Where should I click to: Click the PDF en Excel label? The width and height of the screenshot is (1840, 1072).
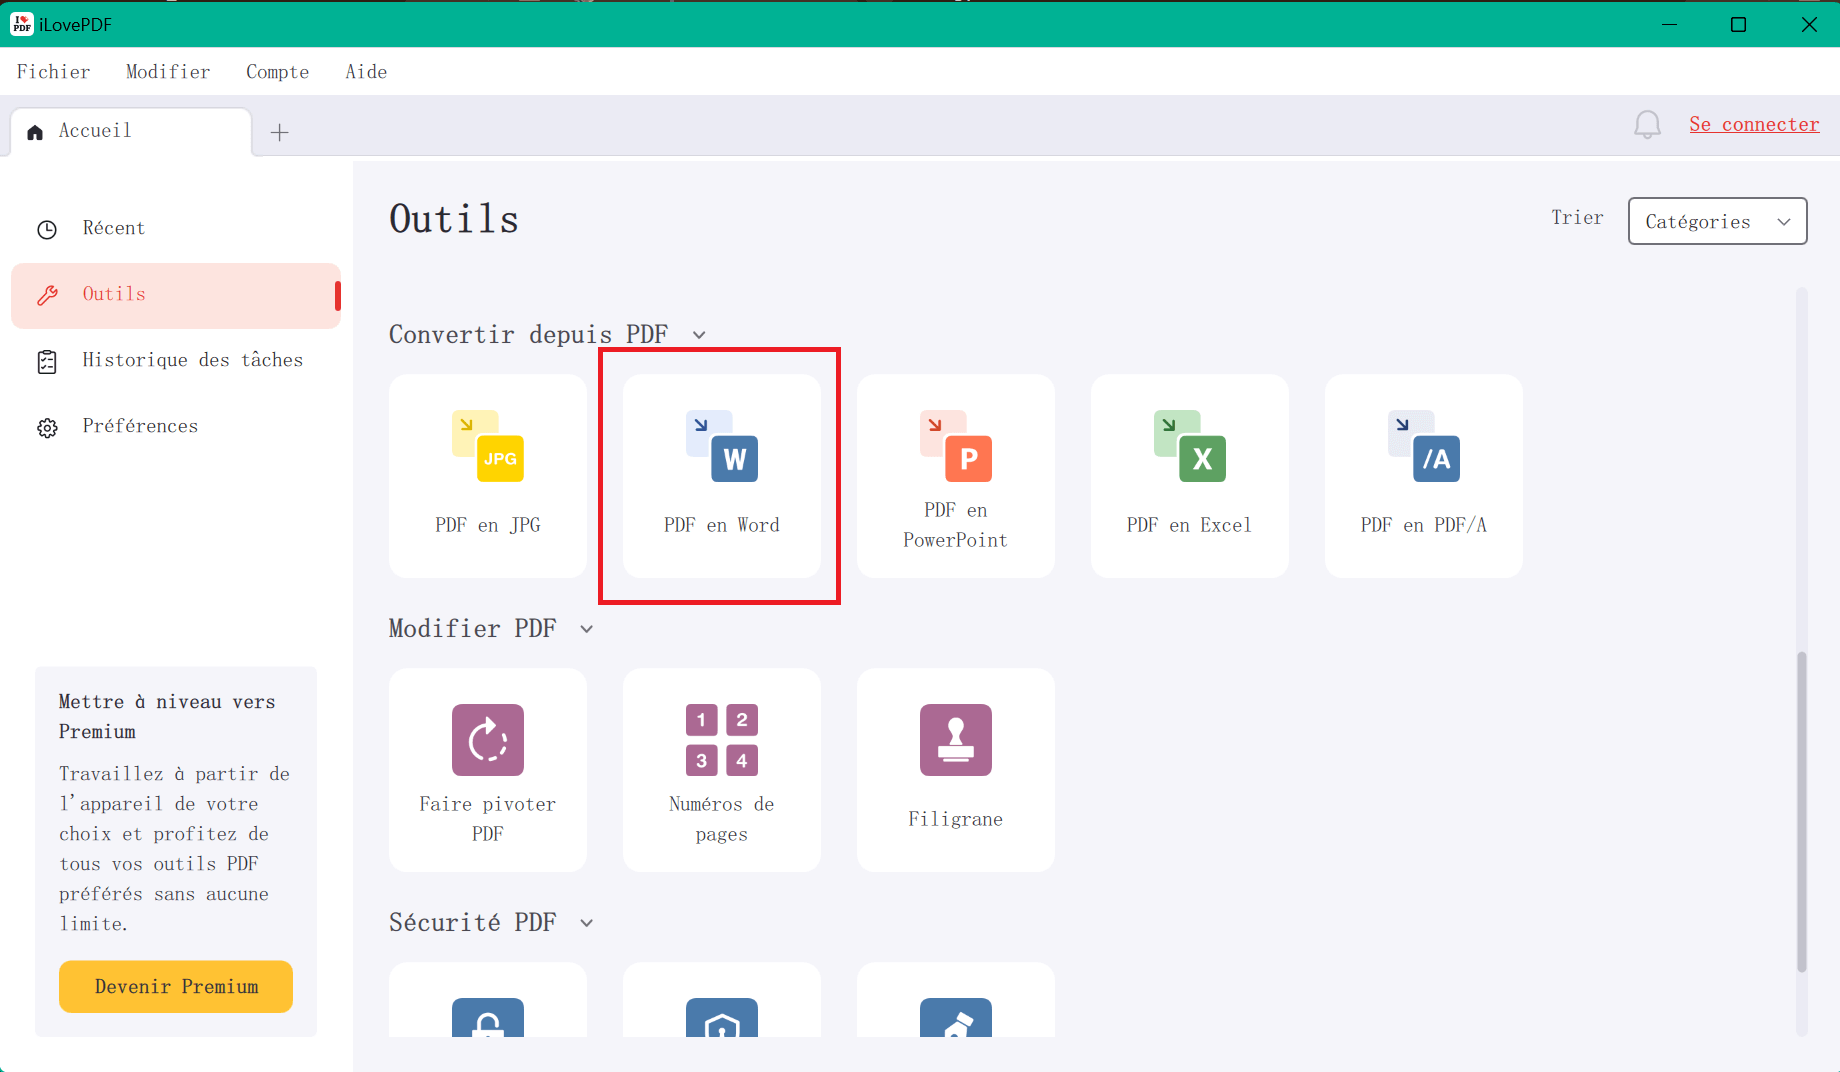pyautogui.click(x=1190, y=525)
